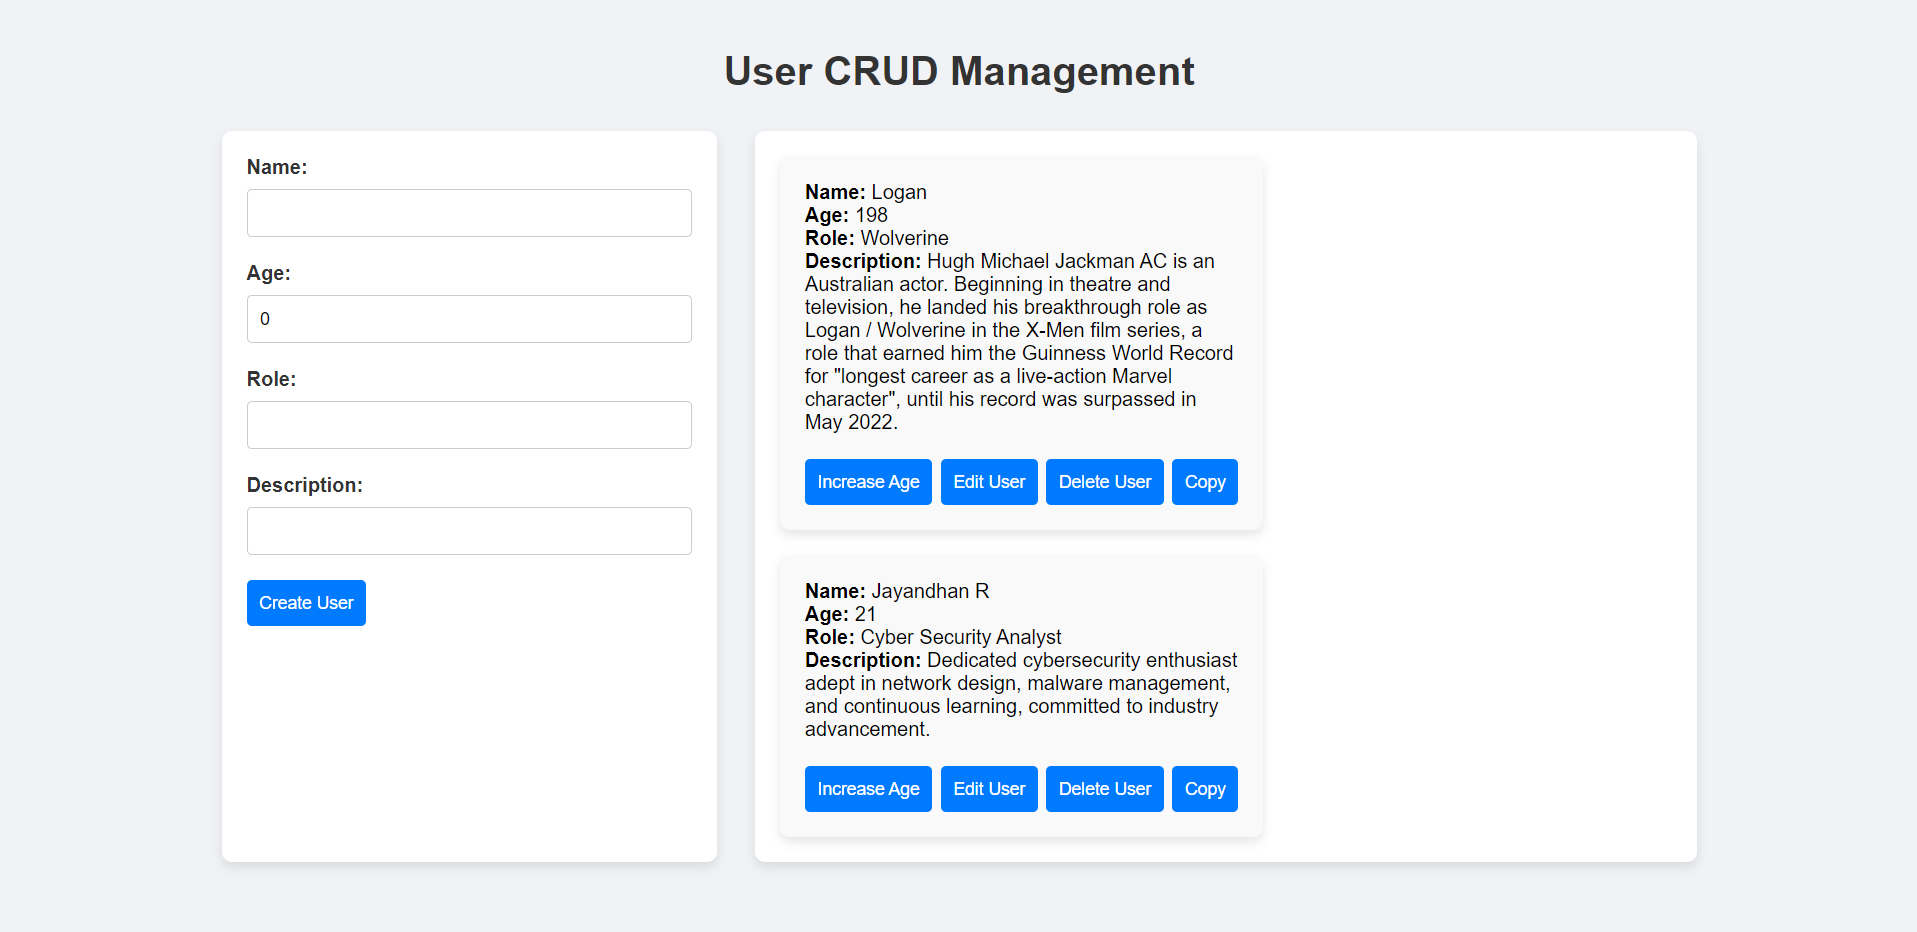Click the Age input field showing 0
The height and width of the screenshot is (932, 1917).
click(469, 319)
